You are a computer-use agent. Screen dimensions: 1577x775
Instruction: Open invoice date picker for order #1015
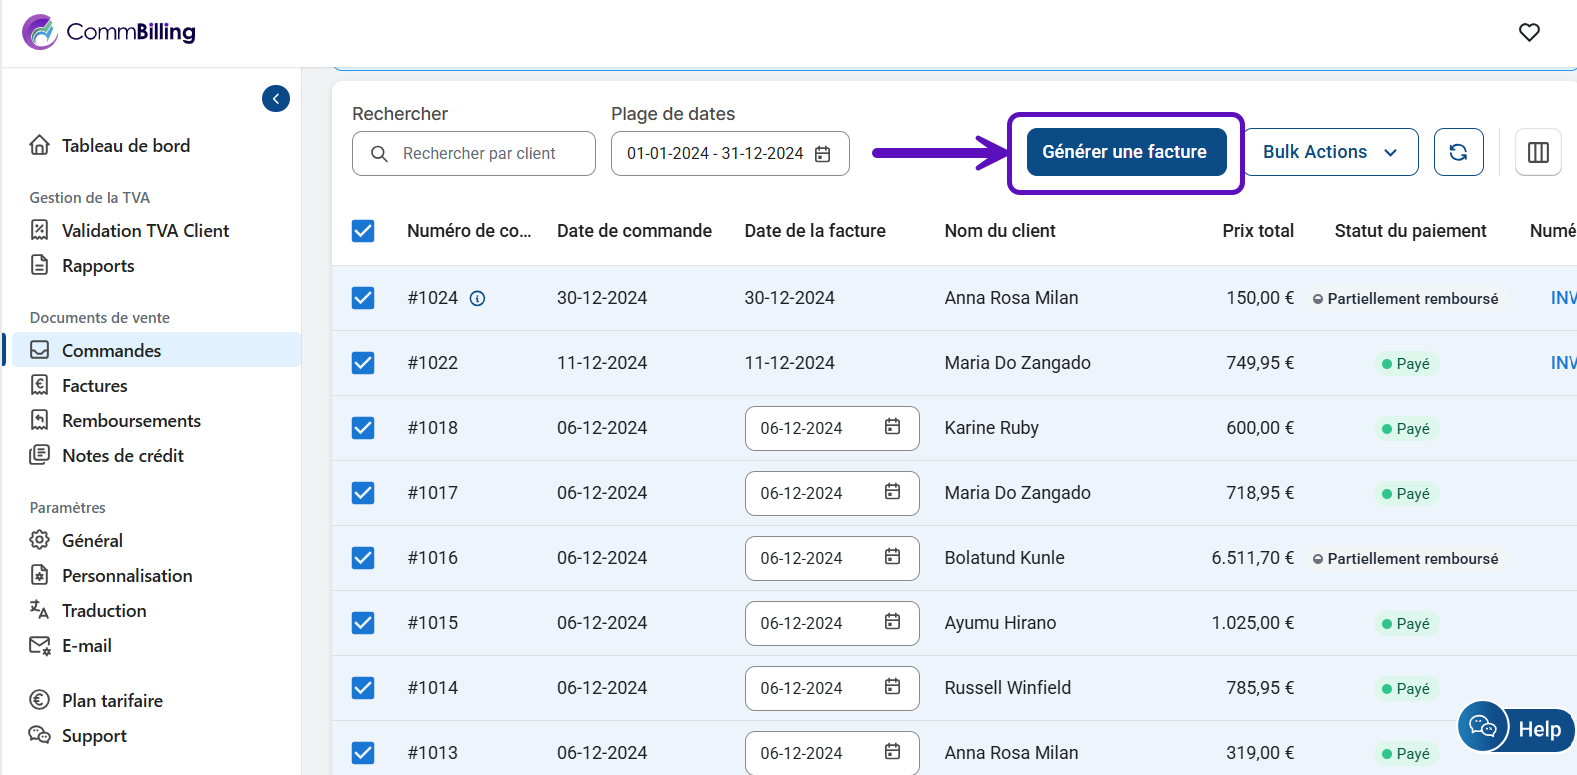831,623
